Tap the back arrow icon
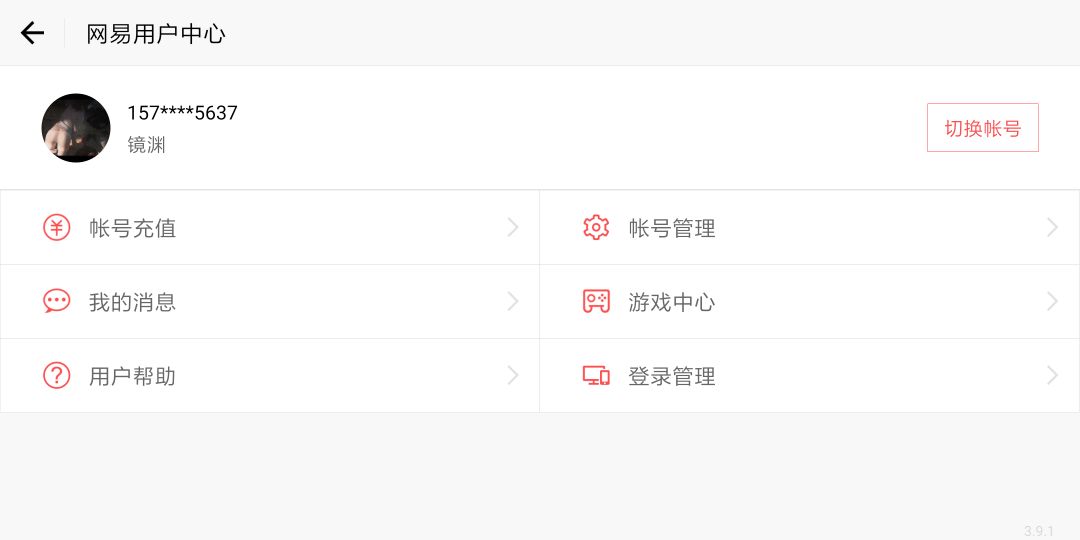The image size is (1080, 540). (x=33, y=33)
